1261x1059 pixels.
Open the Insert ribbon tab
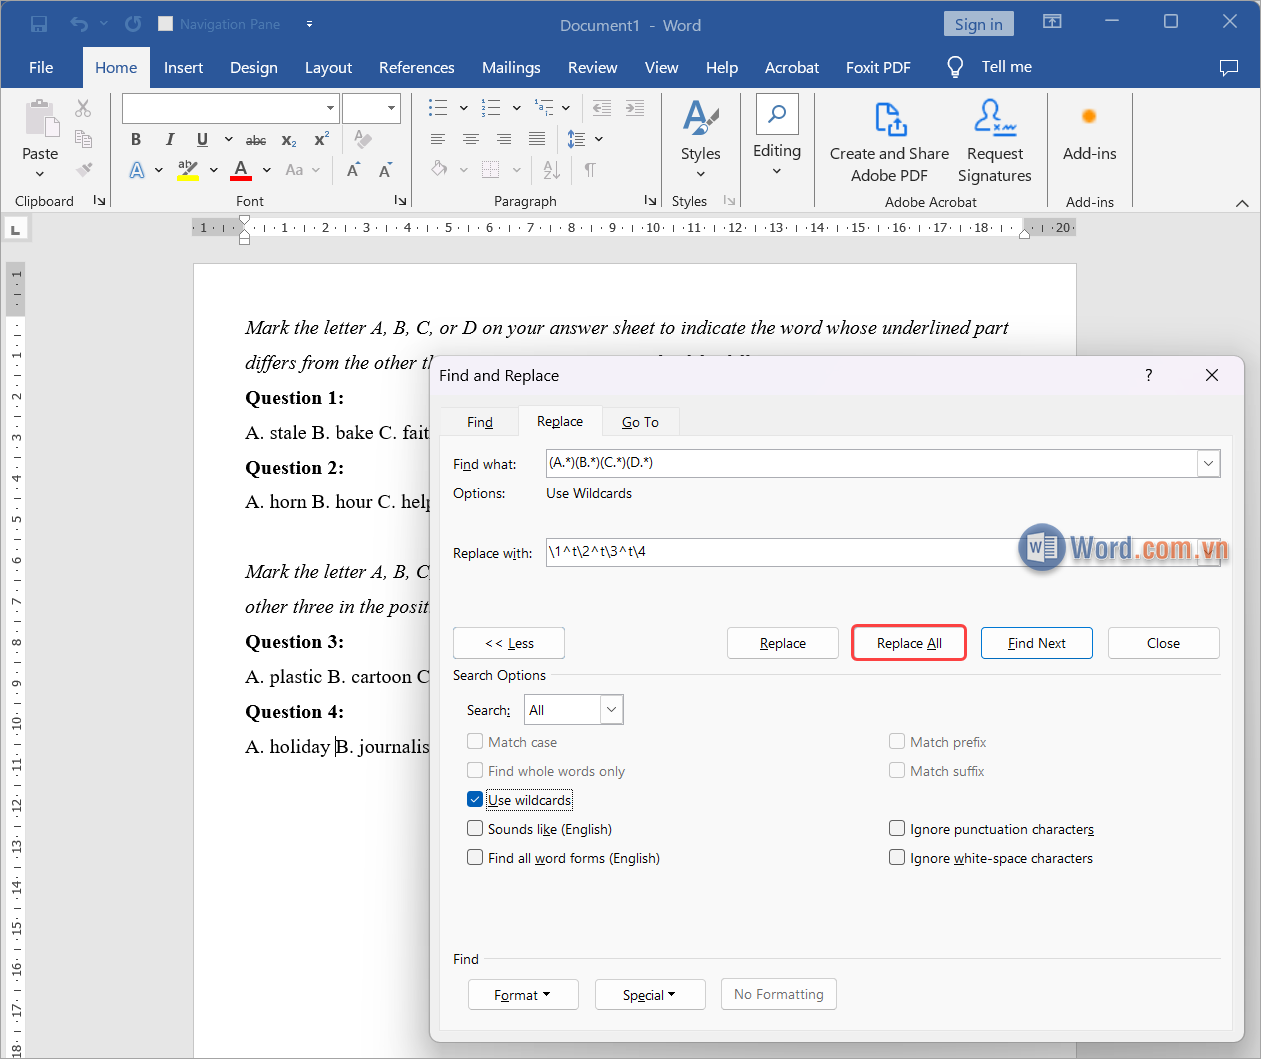coord(183,67)
